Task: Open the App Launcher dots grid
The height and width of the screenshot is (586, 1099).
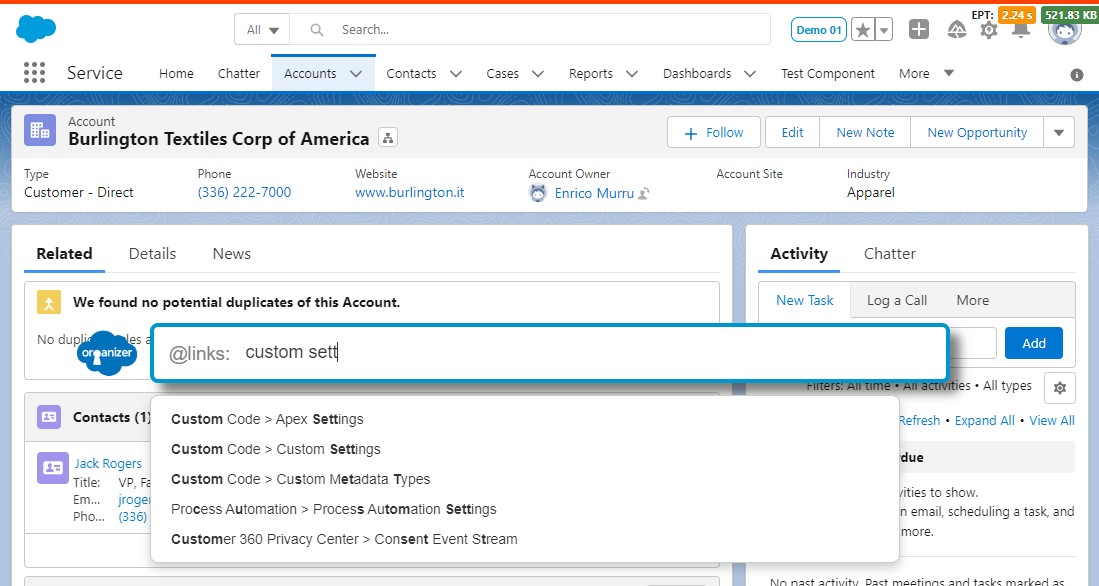Action: pyautogui.click(x=34, y=73)
